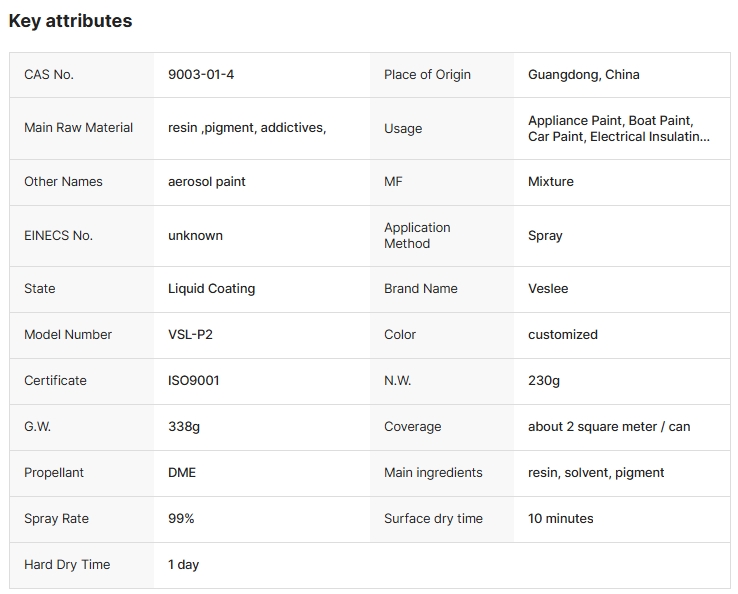Click the MF Mixture value
Screen dimensions: 738x594
pos(551,182)
